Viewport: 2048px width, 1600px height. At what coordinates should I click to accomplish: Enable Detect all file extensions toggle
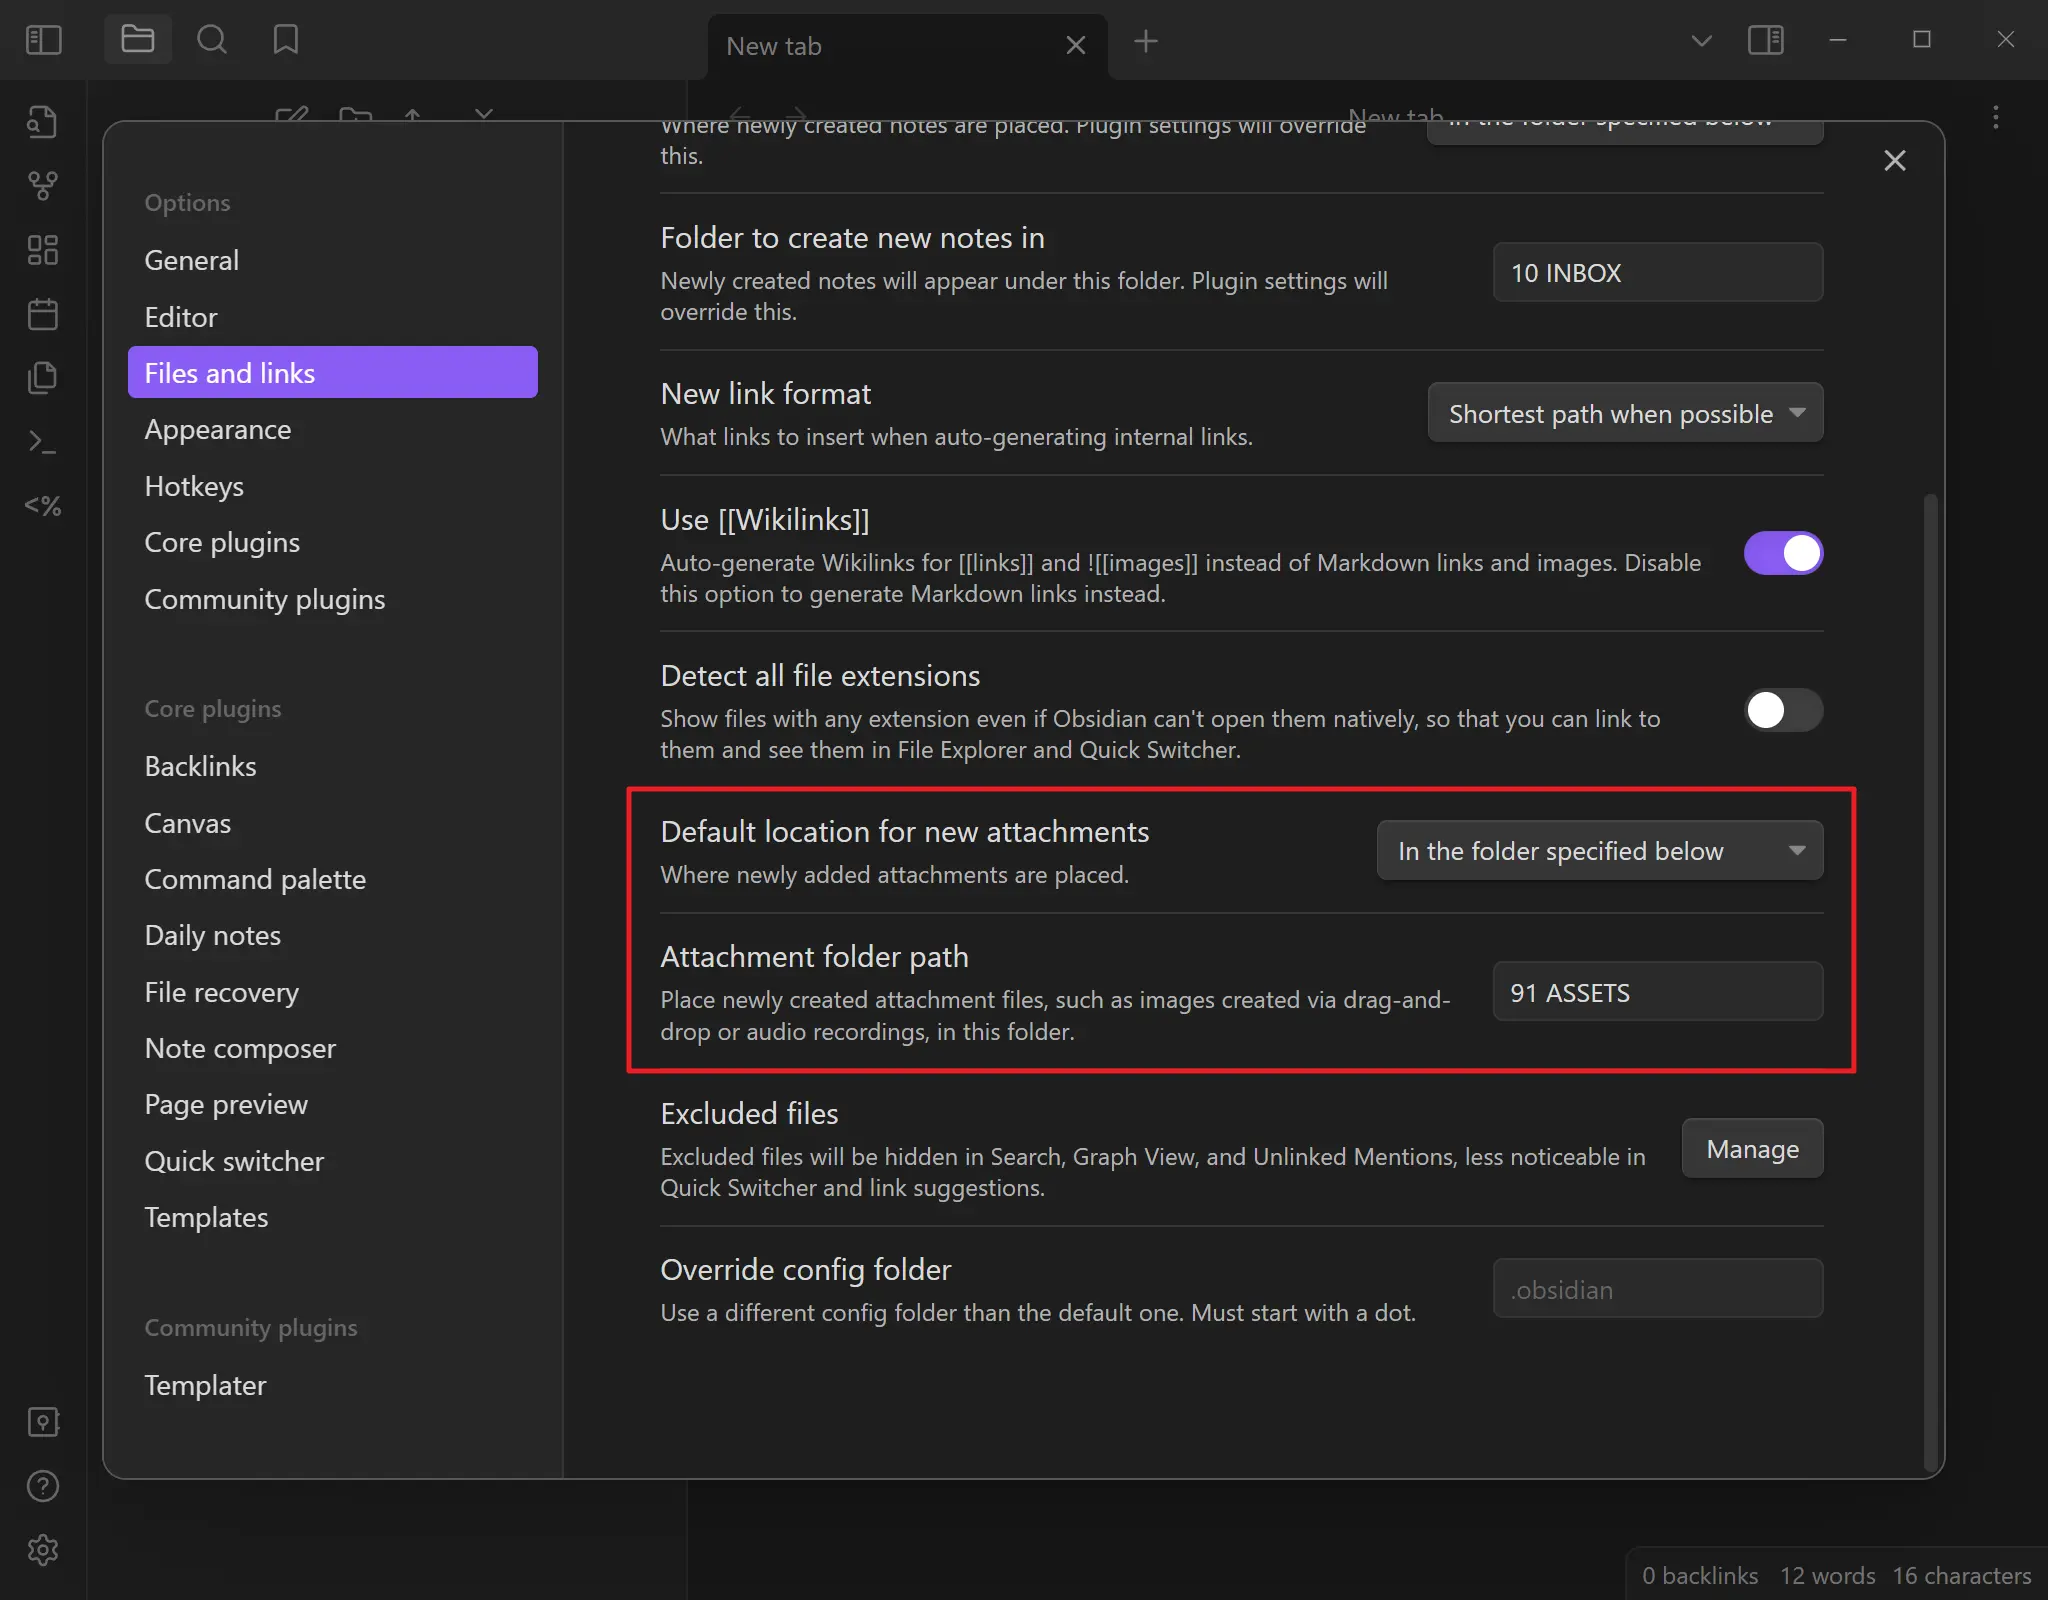(1783, 710)
